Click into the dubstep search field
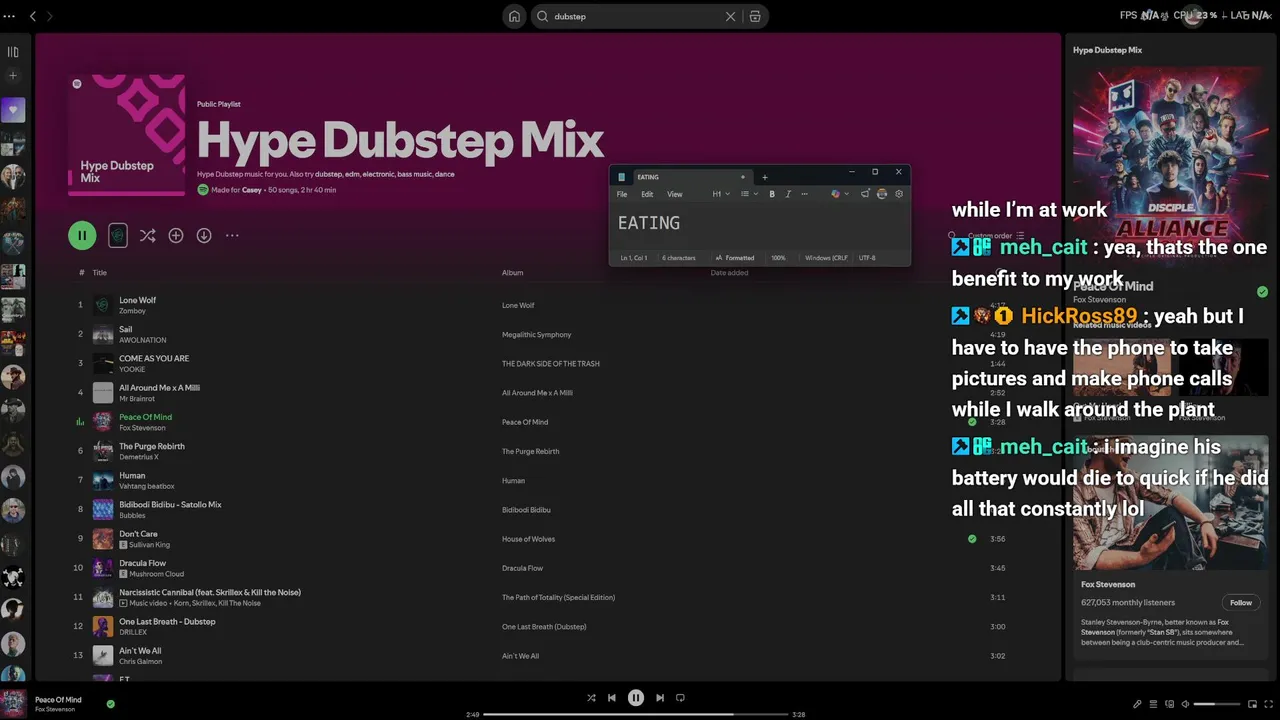Screen dimensions: 1280x720 [x=636, y=16]
